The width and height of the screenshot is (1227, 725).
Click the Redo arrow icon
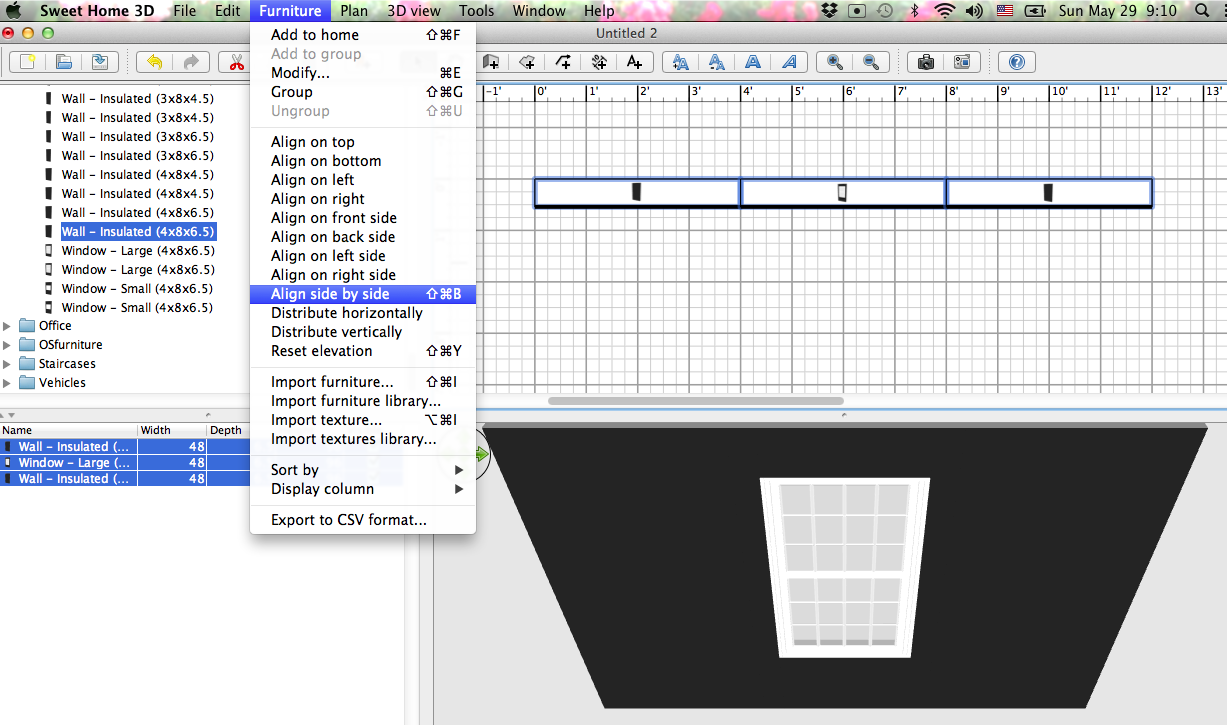[191, 62]
